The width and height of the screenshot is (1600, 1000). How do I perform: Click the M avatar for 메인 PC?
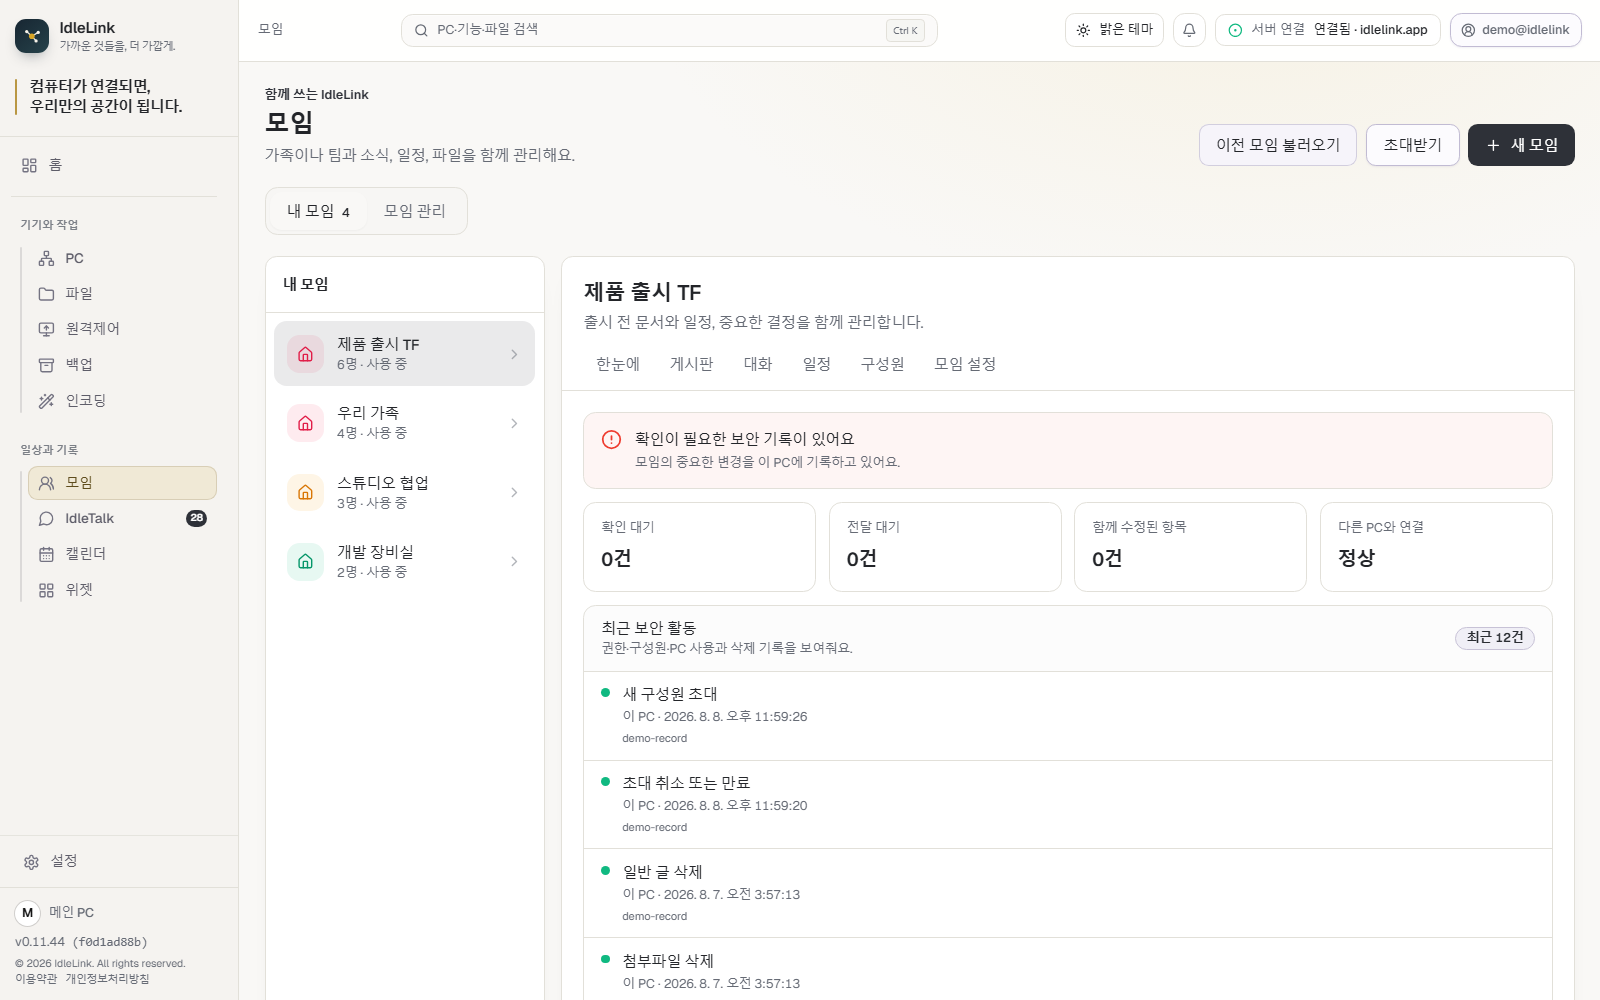pos(27,912)
